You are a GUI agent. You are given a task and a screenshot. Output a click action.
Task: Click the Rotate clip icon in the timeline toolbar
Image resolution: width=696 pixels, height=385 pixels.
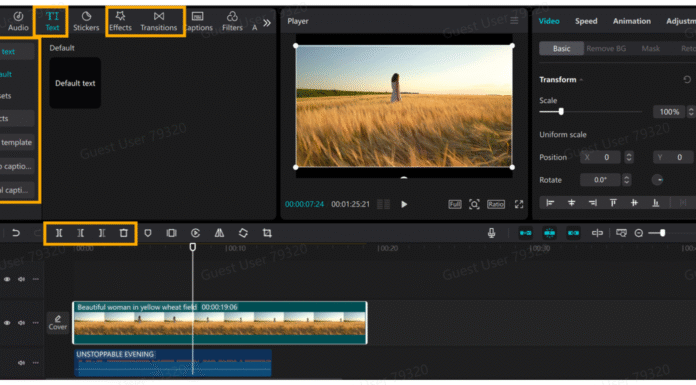pos(243,233)
